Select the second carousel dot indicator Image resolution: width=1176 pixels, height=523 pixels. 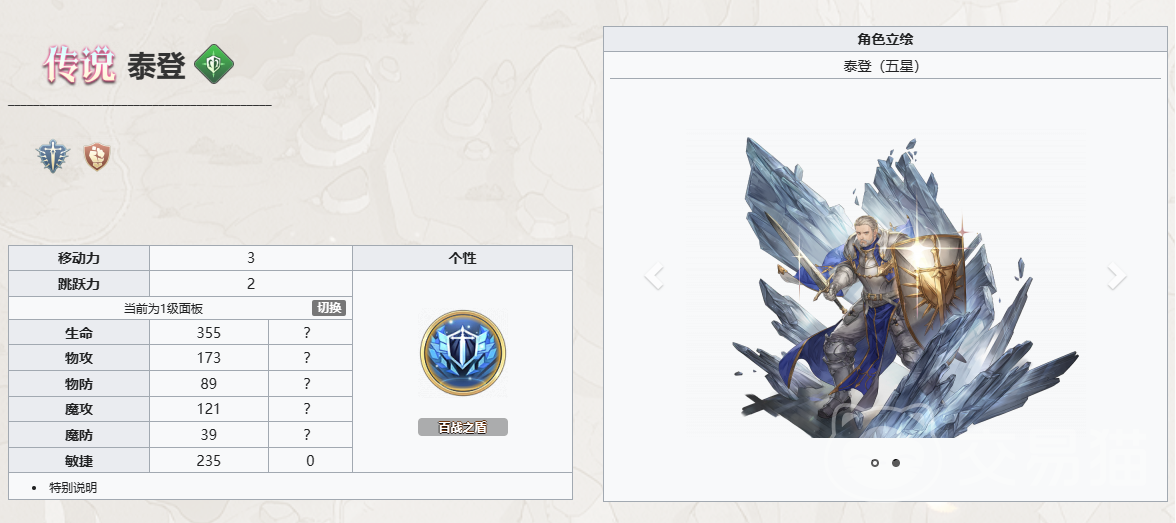coord(896,463)
